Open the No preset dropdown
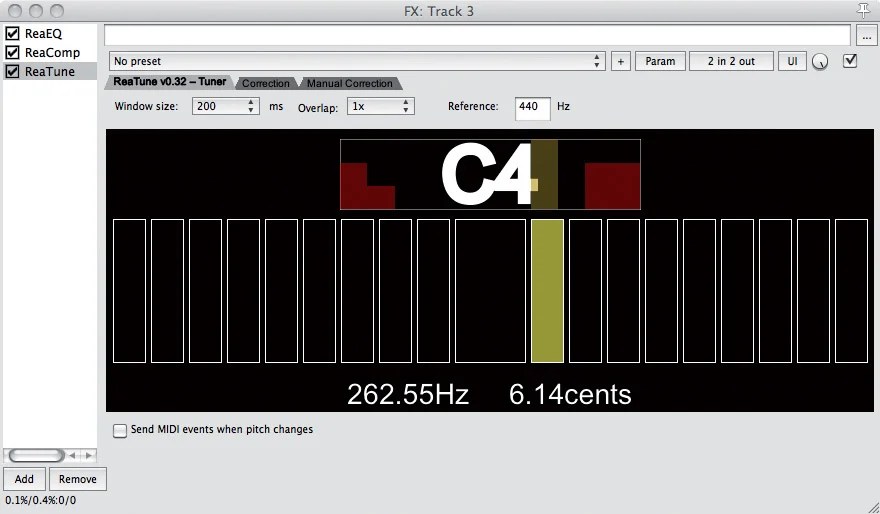 (357, 61)
